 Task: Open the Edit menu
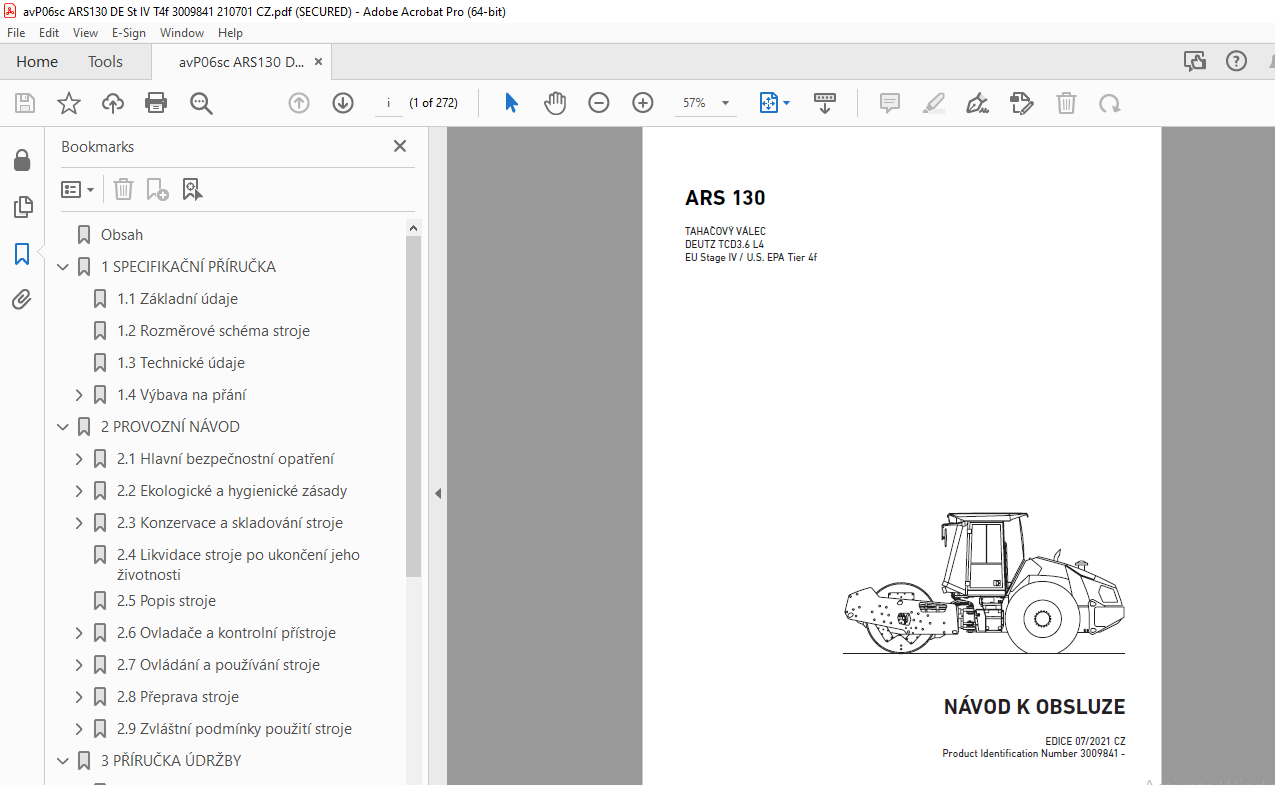tap(49, 32)
